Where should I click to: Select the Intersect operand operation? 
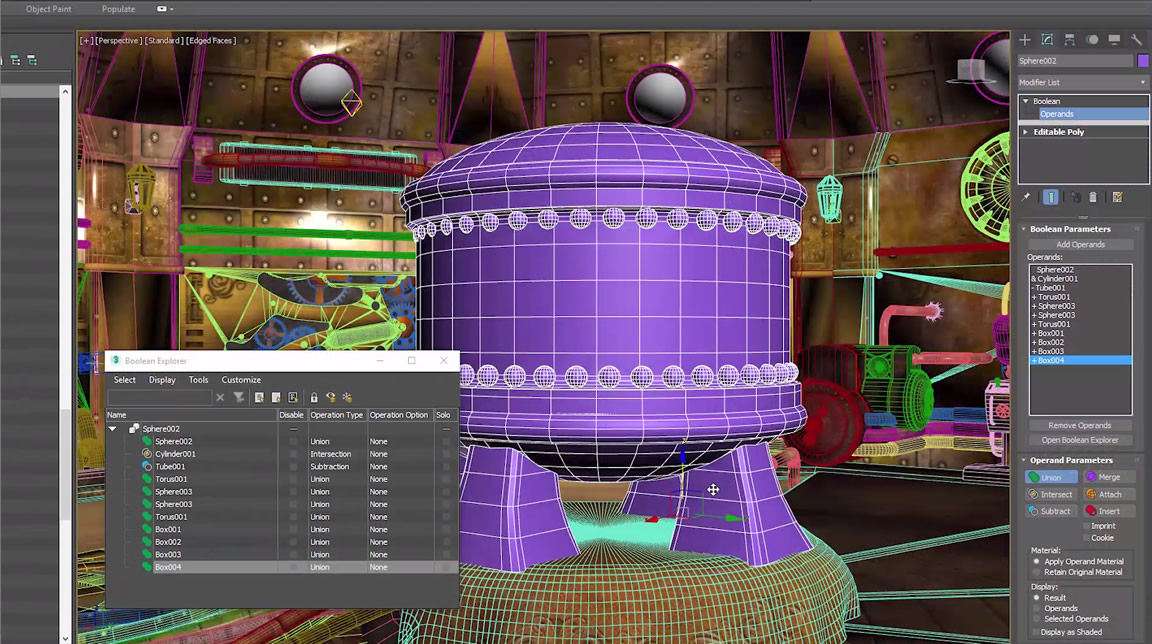click(1051, 494)
